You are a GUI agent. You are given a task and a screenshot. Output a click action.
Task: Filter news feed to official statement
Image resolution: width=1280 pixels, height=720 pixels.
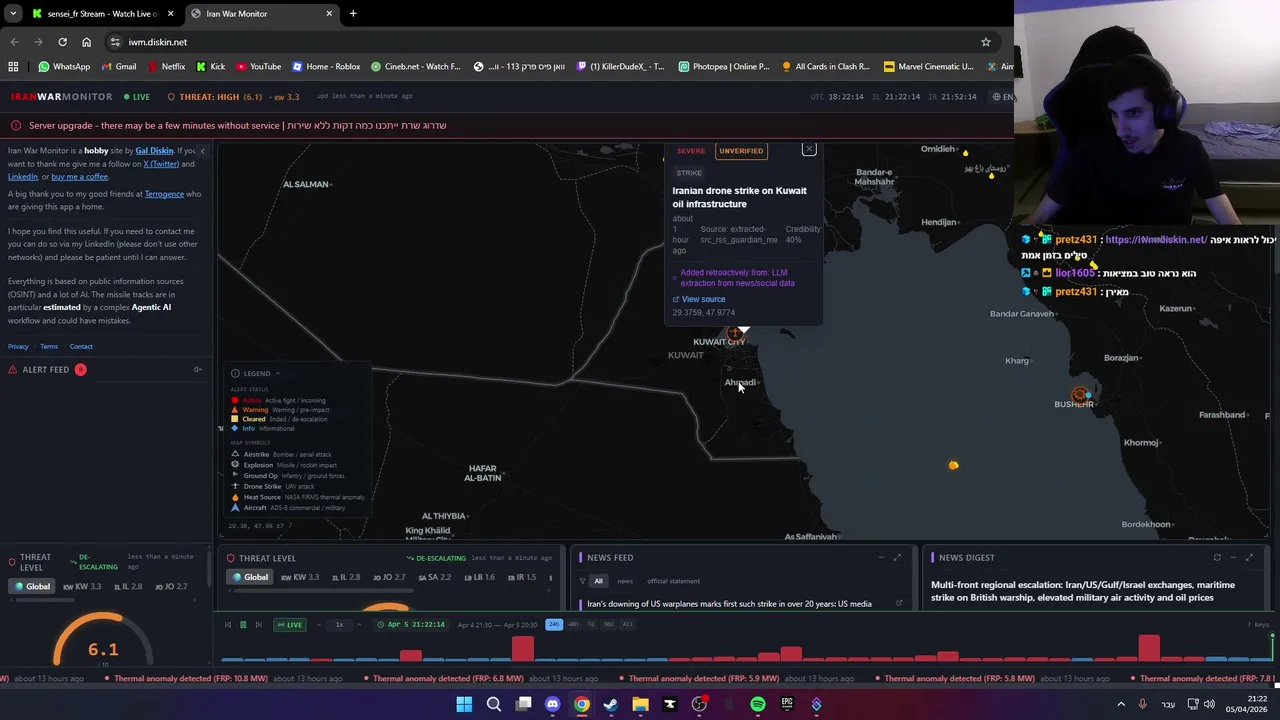click(673, 581)
